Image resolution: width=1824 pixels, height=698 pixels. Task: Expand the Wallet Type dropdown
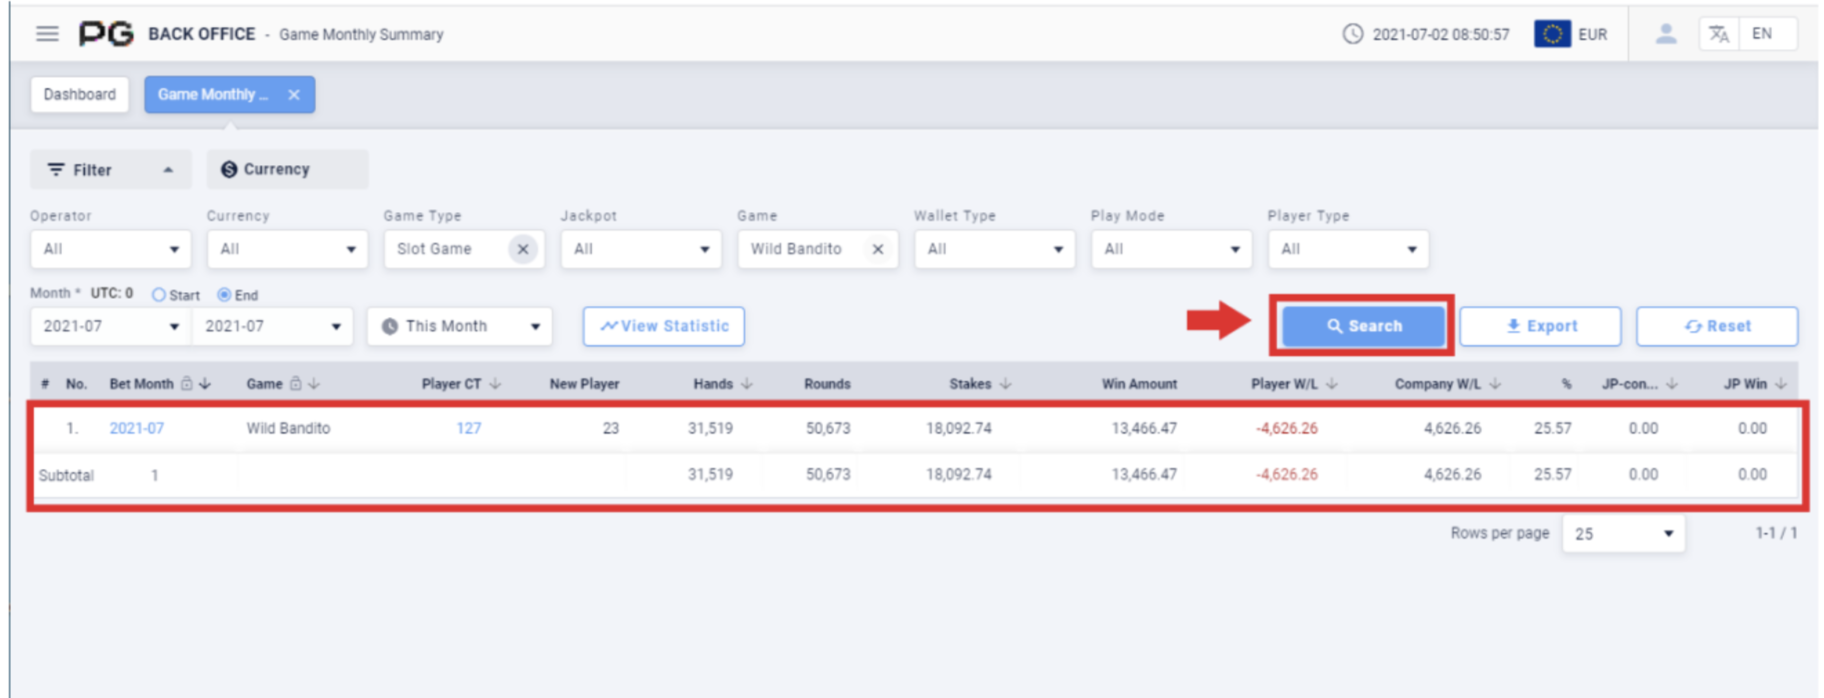pos(994,249)
